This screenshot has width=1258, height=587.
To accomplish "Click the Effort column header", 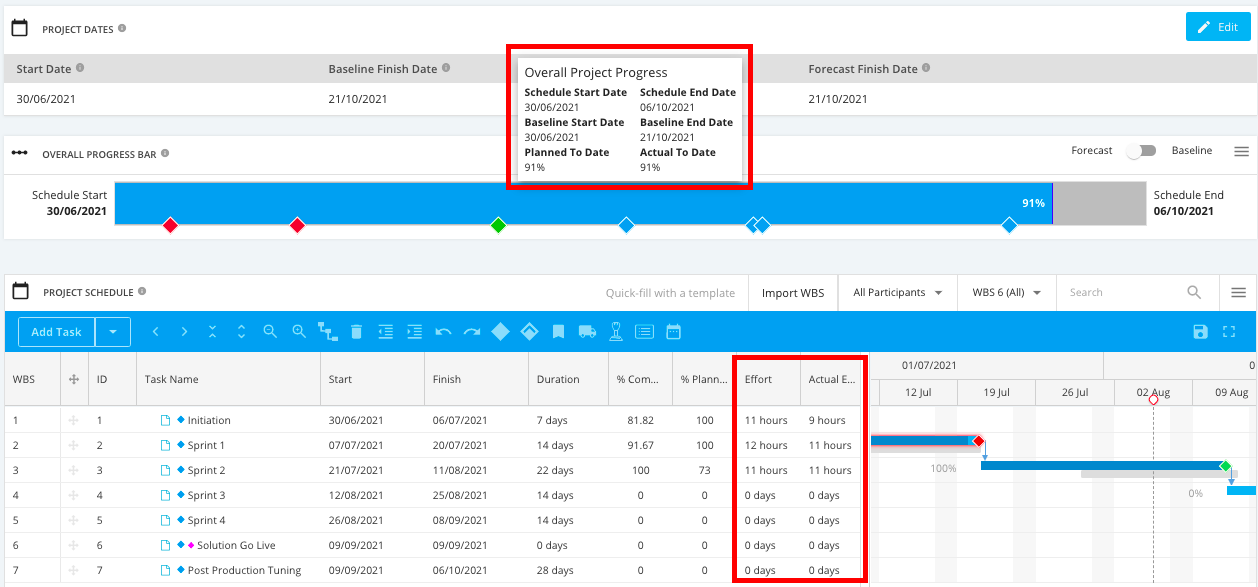I will 768,379.
